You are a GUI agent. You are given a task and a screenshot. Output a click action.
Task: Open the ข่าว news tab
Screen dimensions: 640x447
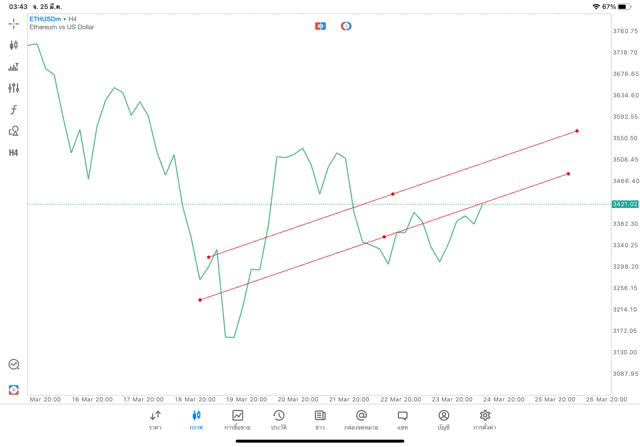click(x=320, y=420)
